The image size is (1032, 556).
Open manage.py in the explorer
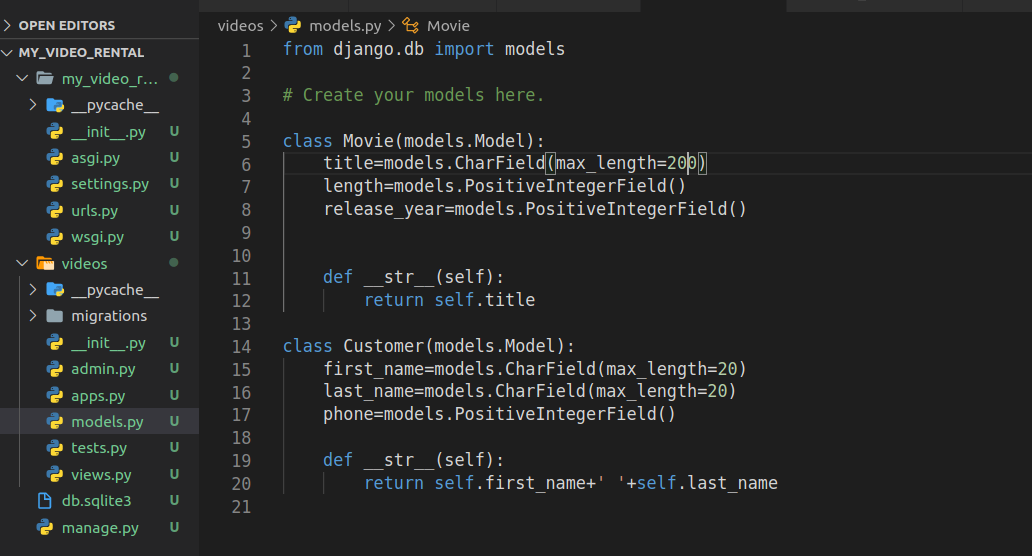pyautogui.click(x=100, y=528)
